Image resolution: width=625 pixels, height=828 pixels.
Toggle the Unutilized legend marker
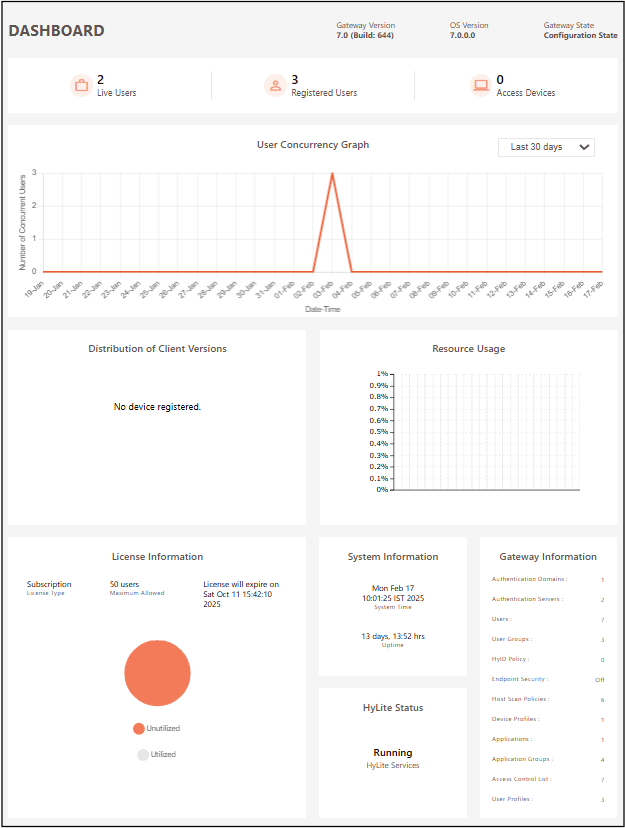coord(139,728)
